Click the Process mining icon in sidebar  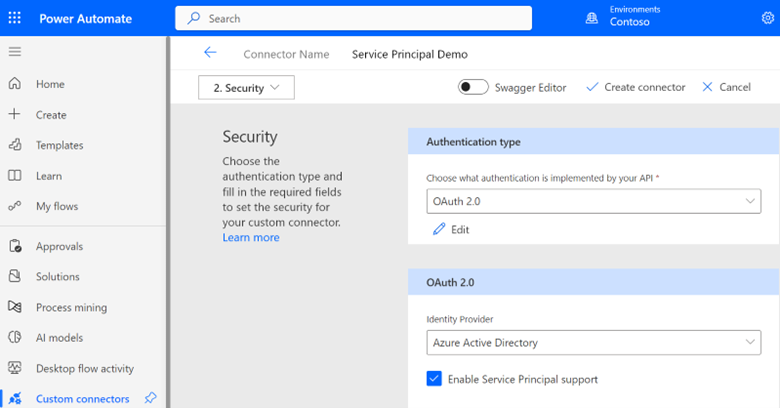(15, 307)
